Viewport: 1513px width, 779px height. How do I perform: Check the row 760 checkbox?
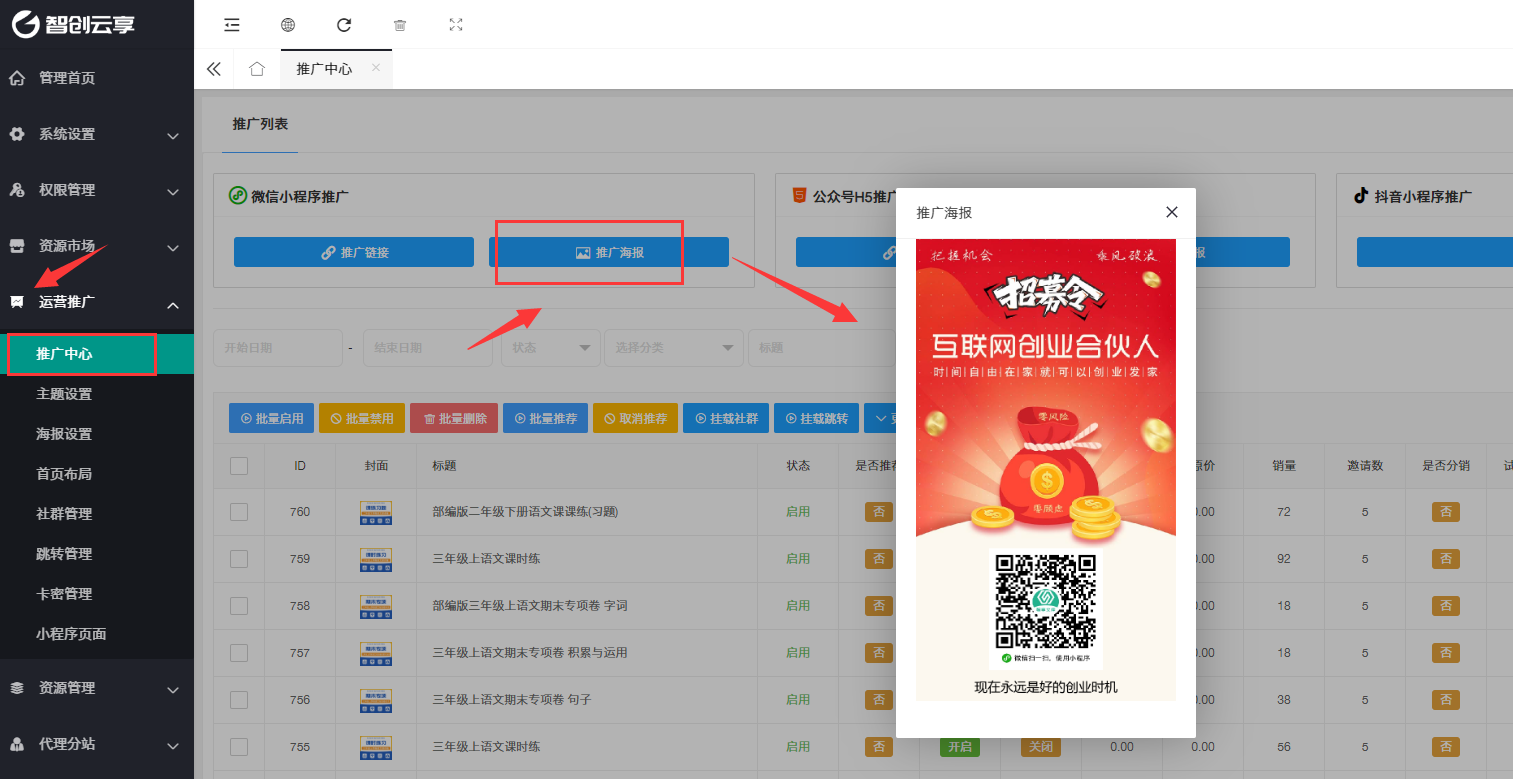pos(239,512)
